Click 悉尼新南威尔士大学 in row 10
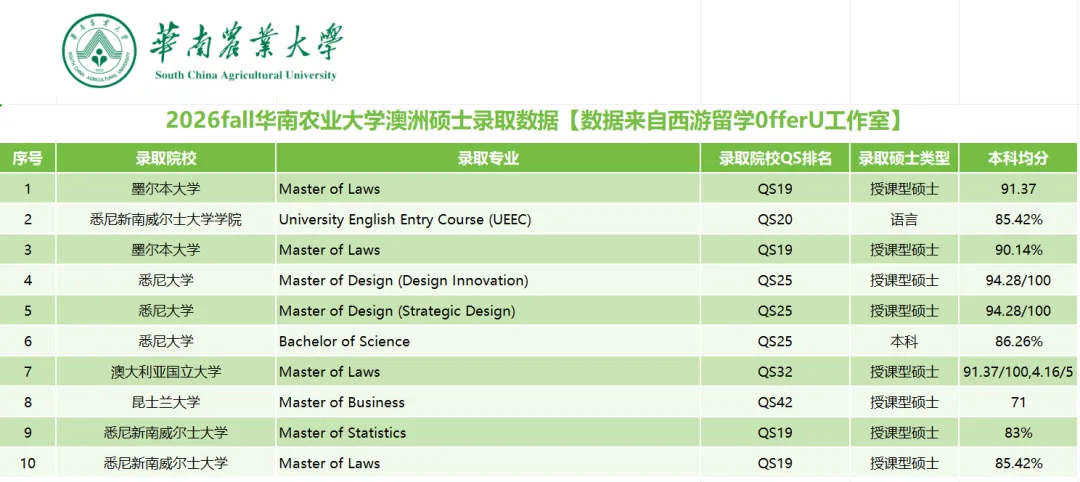 (166, 463)
